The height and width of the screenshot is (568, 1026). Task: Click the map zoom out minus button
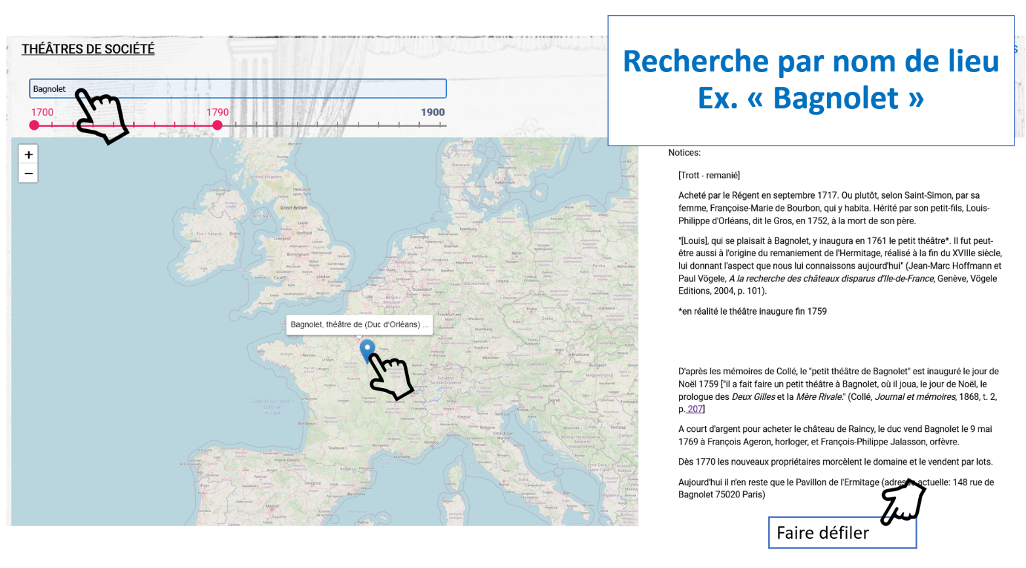29,174
